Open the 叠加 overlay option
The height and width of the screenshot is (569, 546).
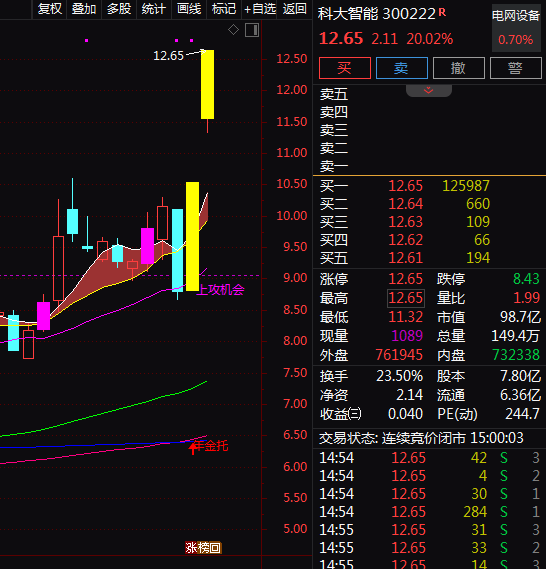click(84, 8)
